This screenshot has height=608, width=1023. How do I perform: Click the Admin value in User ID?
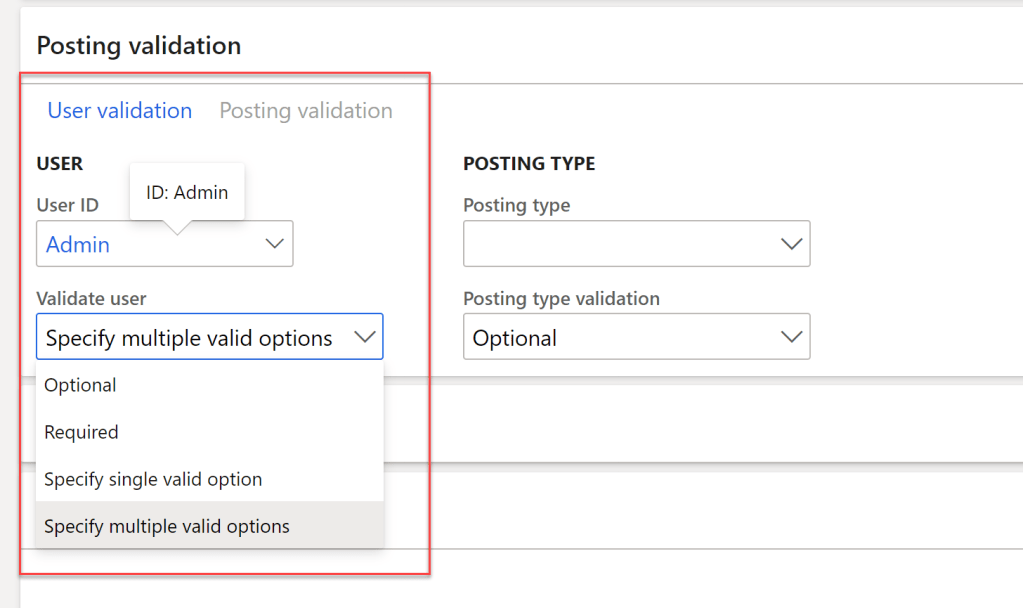click(x=78, y=245)
